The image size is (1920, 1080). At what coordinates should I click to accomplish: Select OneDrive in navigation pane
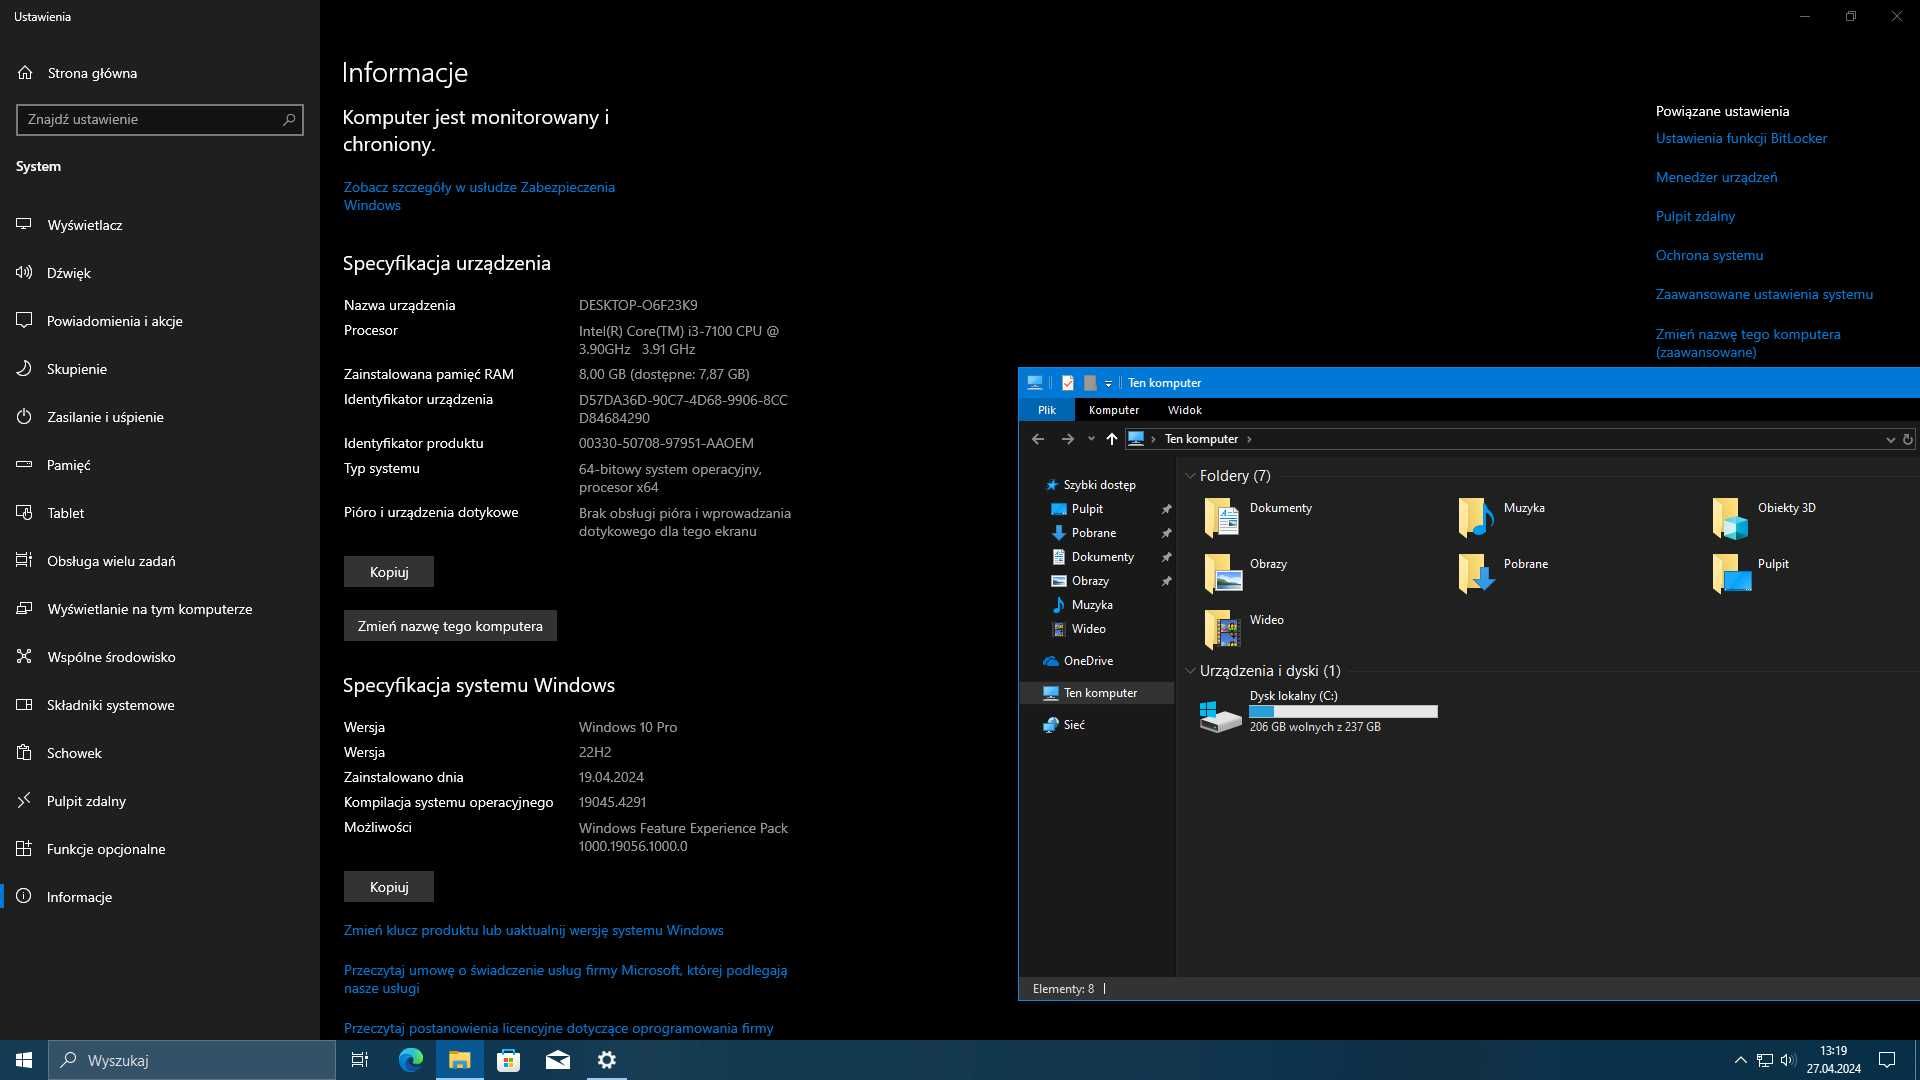point(1088,661)
